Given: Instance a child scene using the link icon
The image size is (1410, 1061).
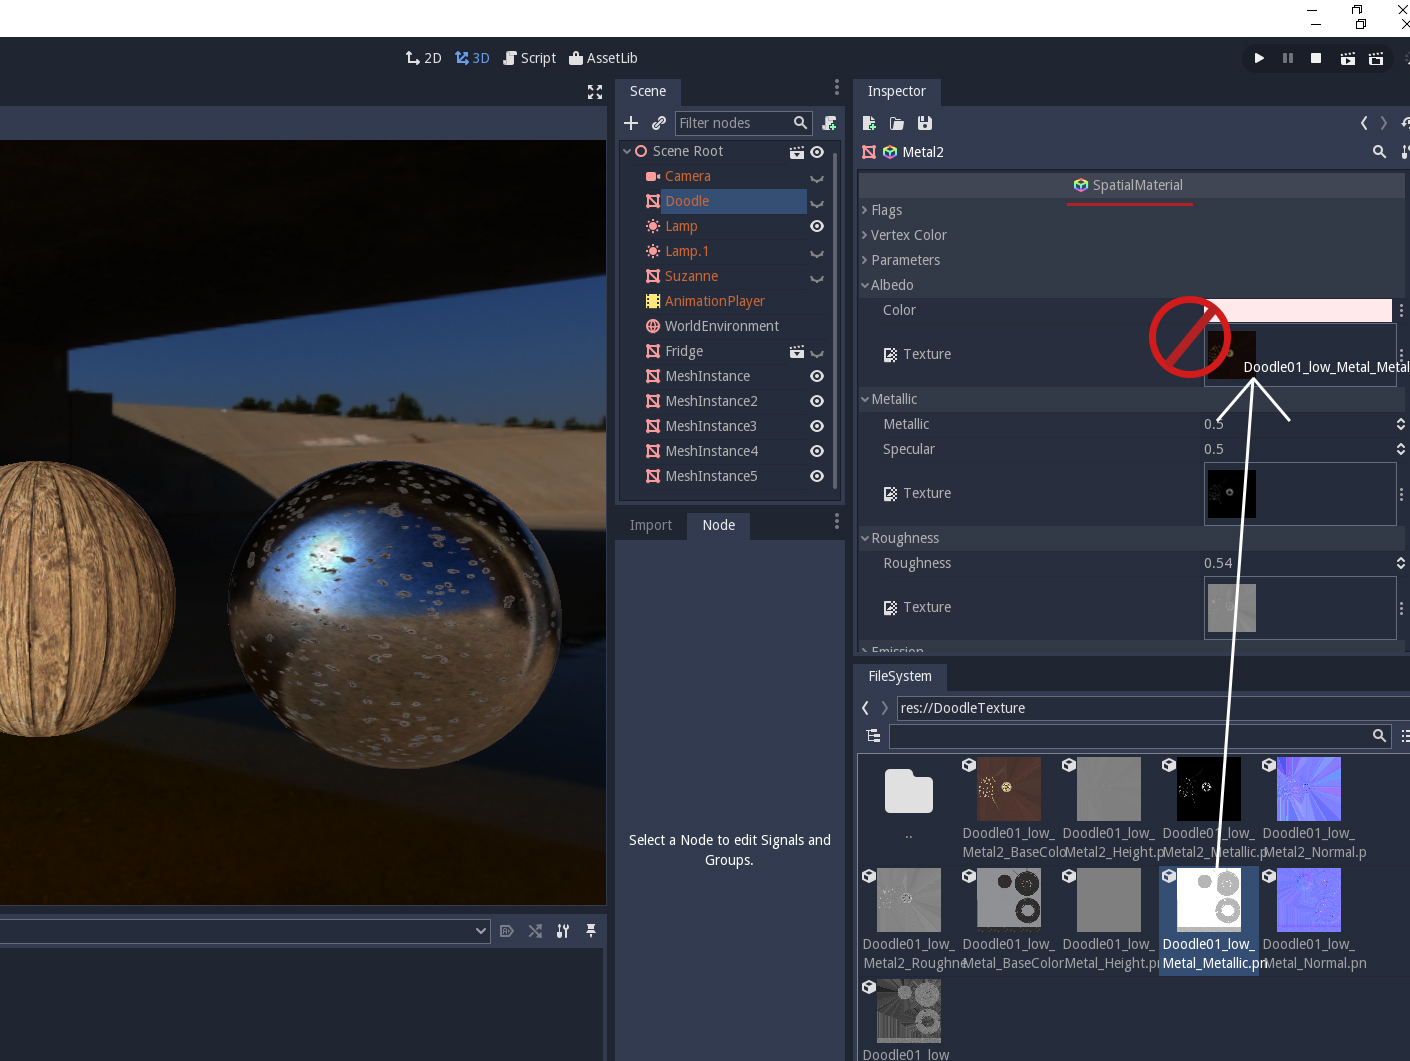Looking at the screenshot, I should (659, 123).
